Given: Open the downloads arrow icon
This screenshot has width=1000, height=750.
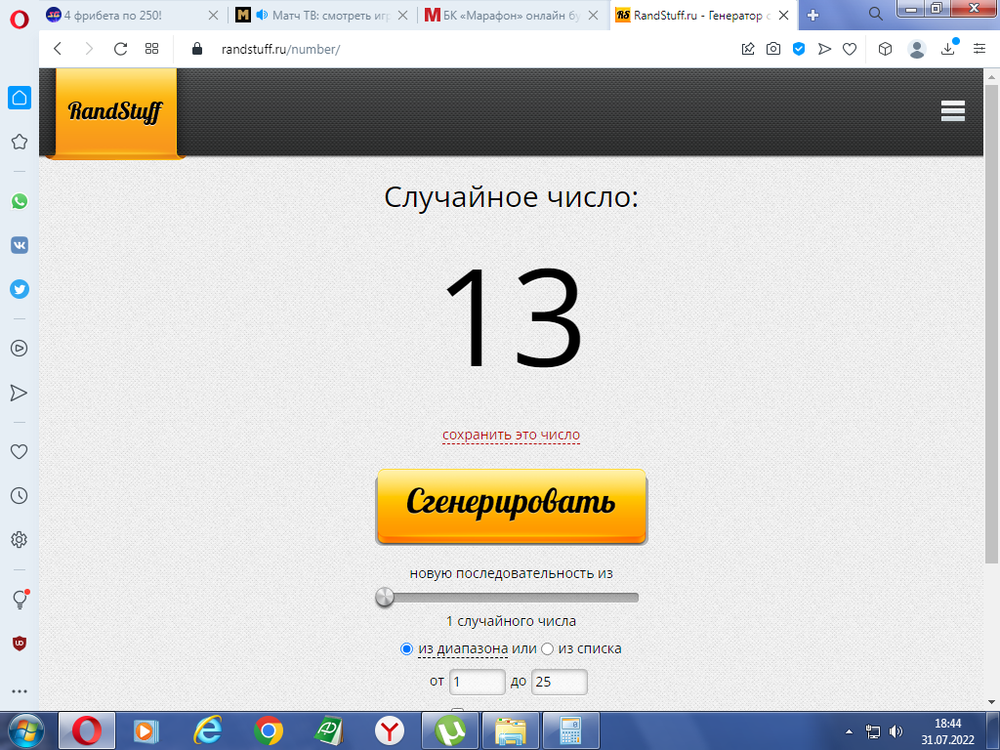Looking at the screenshot, I should 948,49.
